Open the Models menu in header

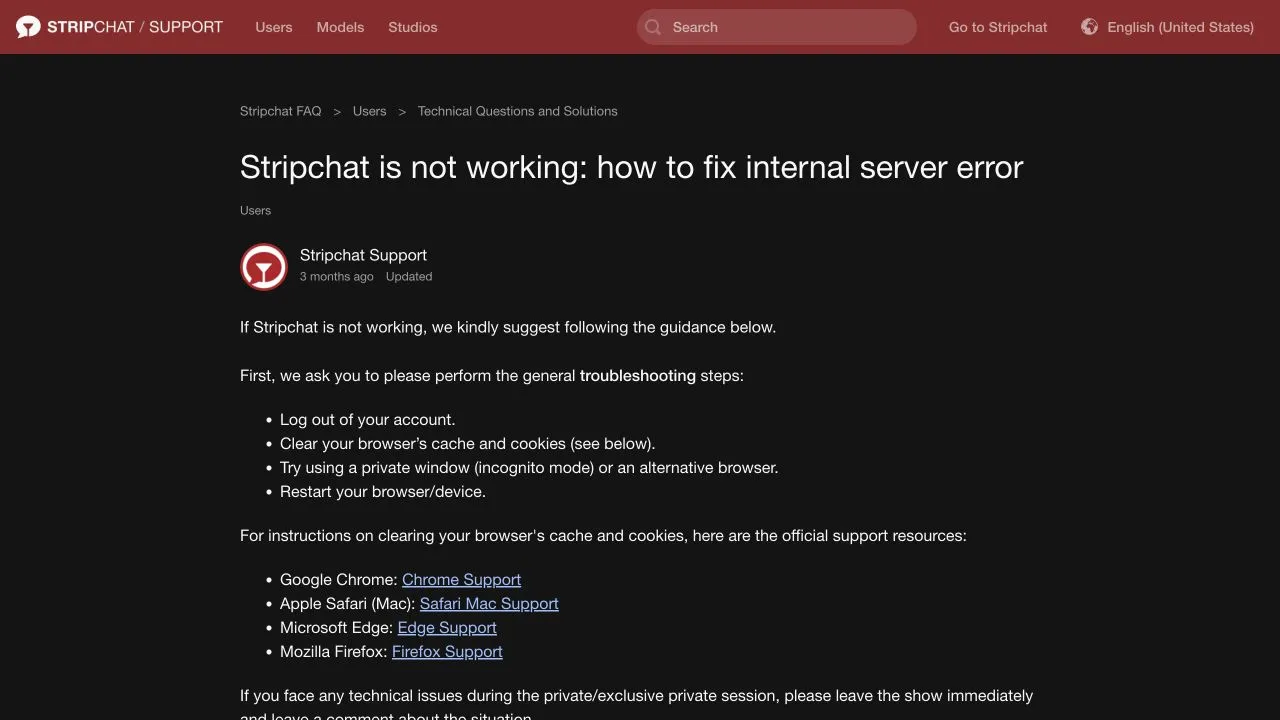coord(340,27)
